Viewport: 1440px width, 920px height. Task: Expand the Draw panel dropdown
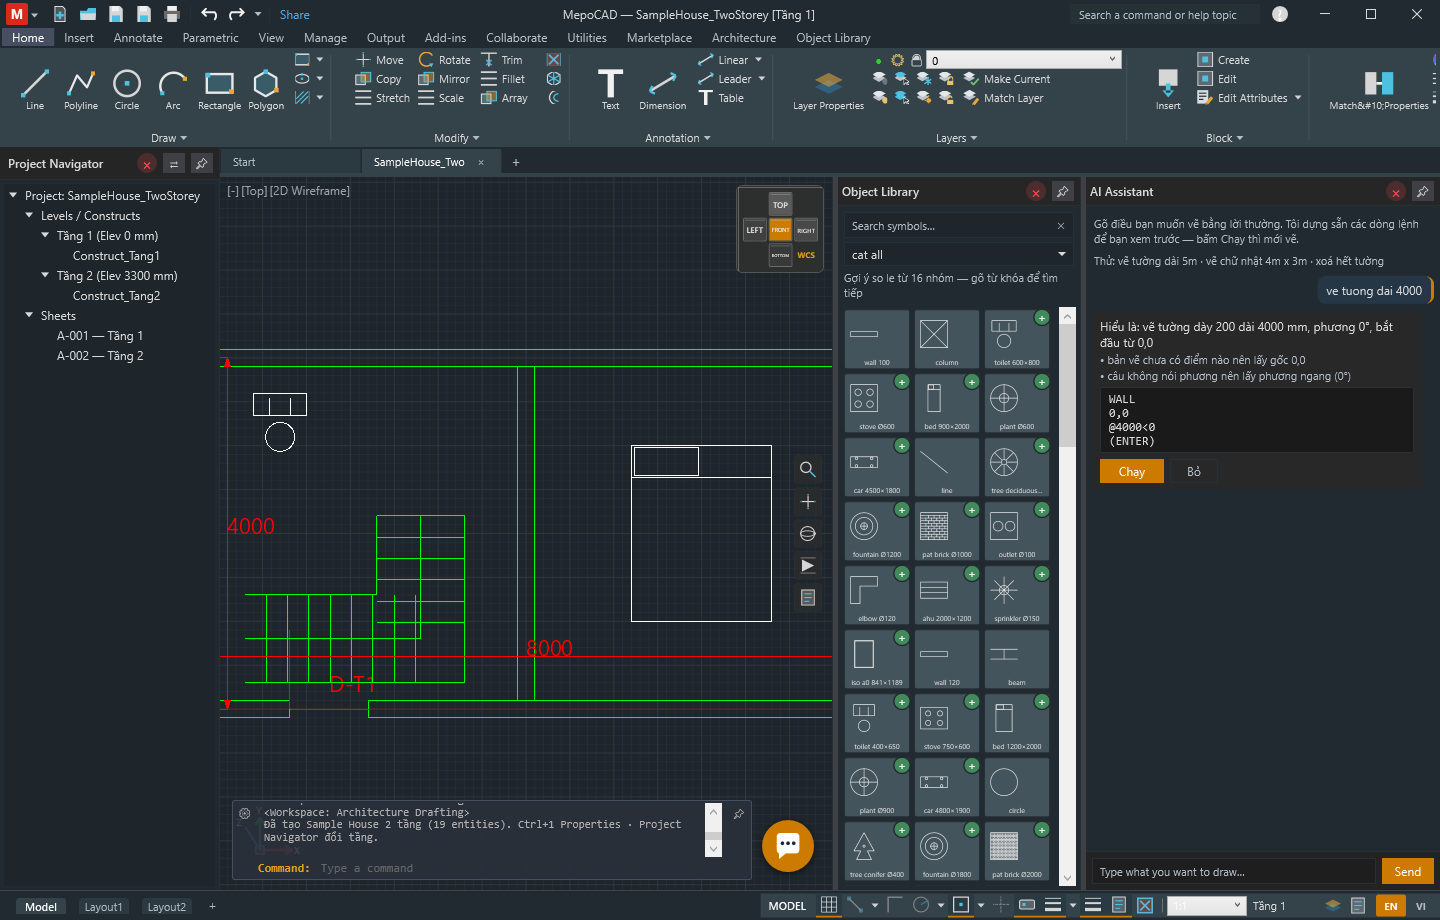[x=169, y=138]
